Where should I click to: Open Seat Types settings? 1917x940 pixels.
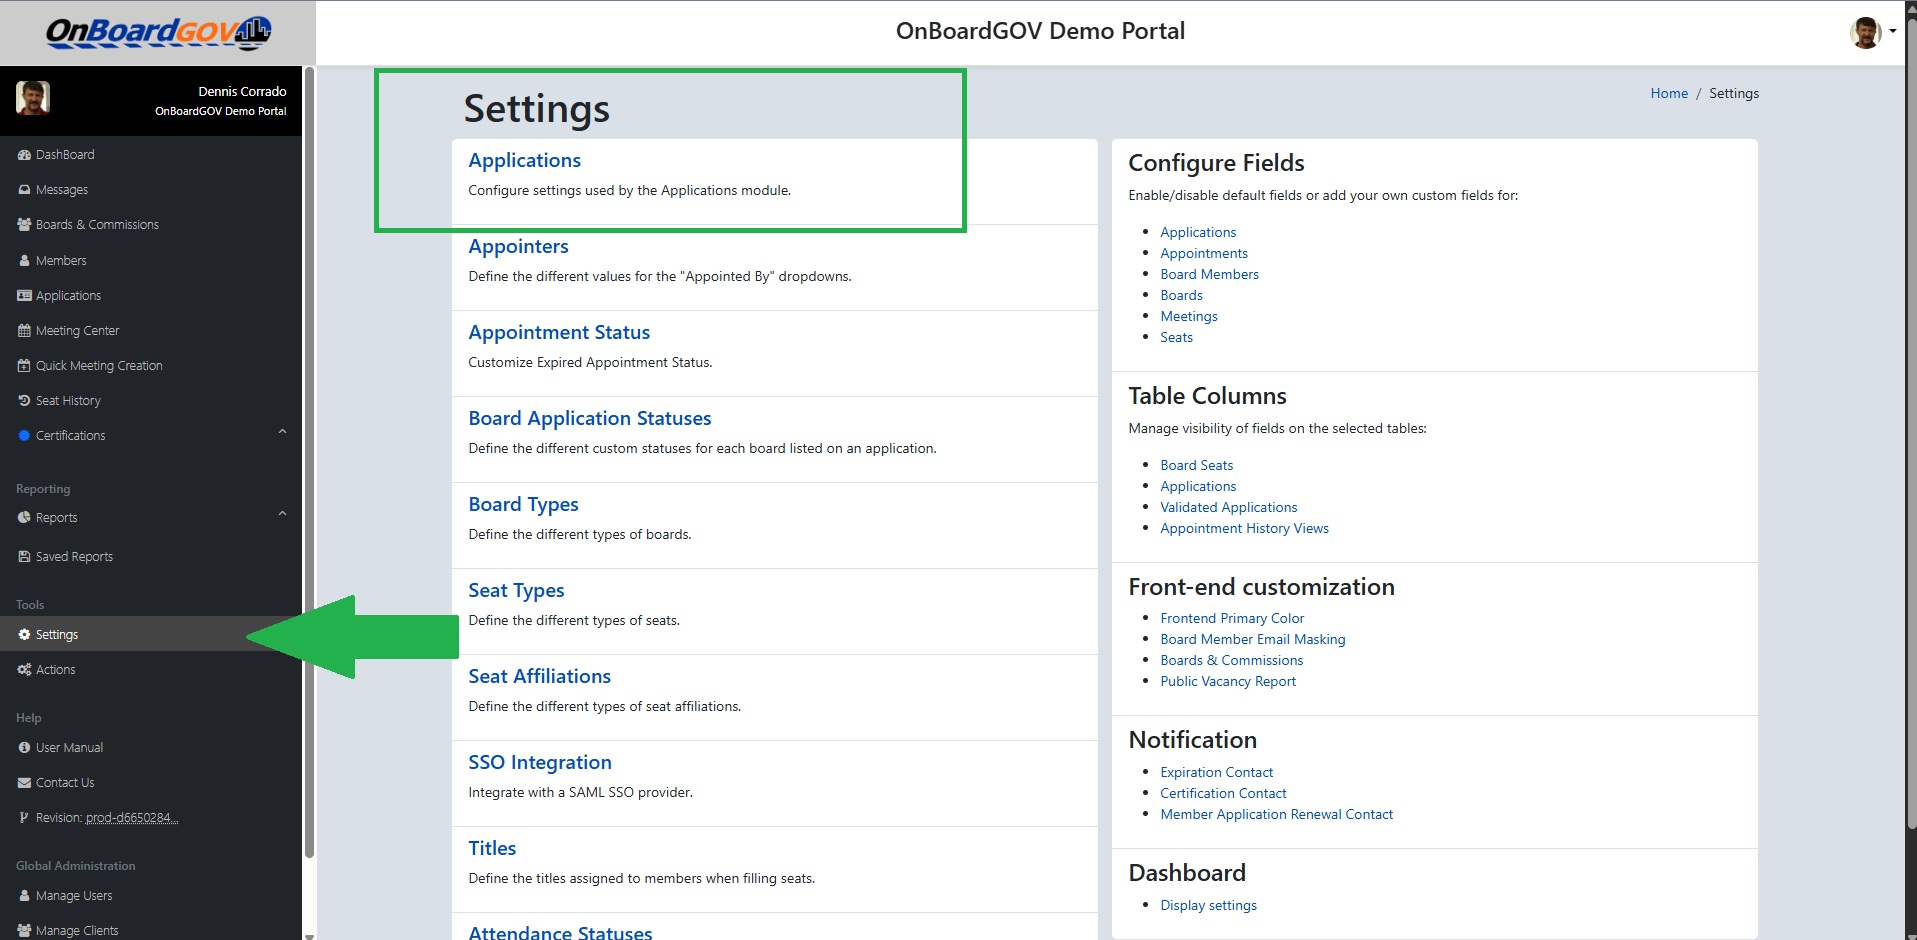[x=516, y=591]
